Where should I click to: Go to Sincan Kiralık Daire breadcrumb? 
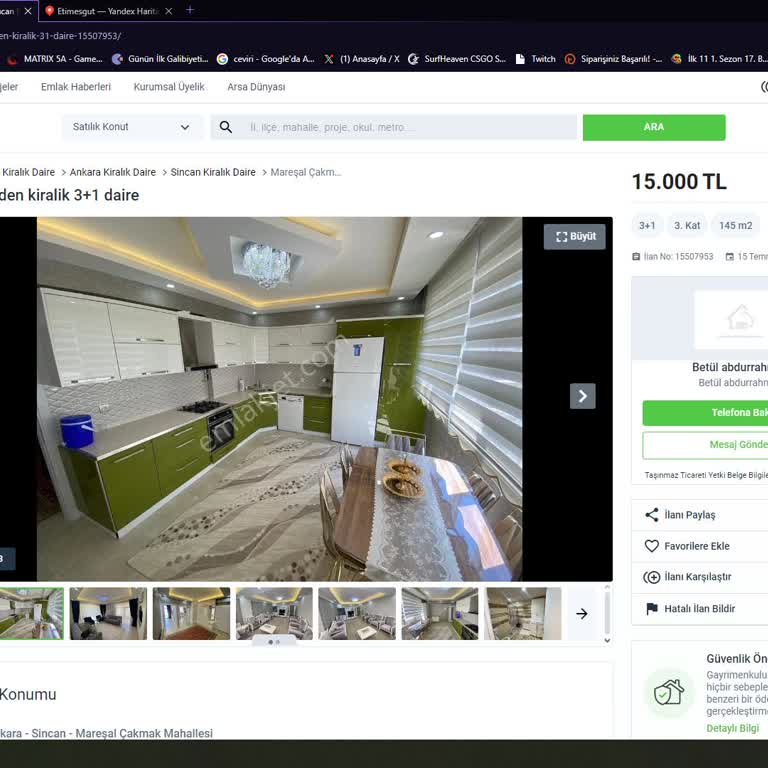click(x=213, y=172)
